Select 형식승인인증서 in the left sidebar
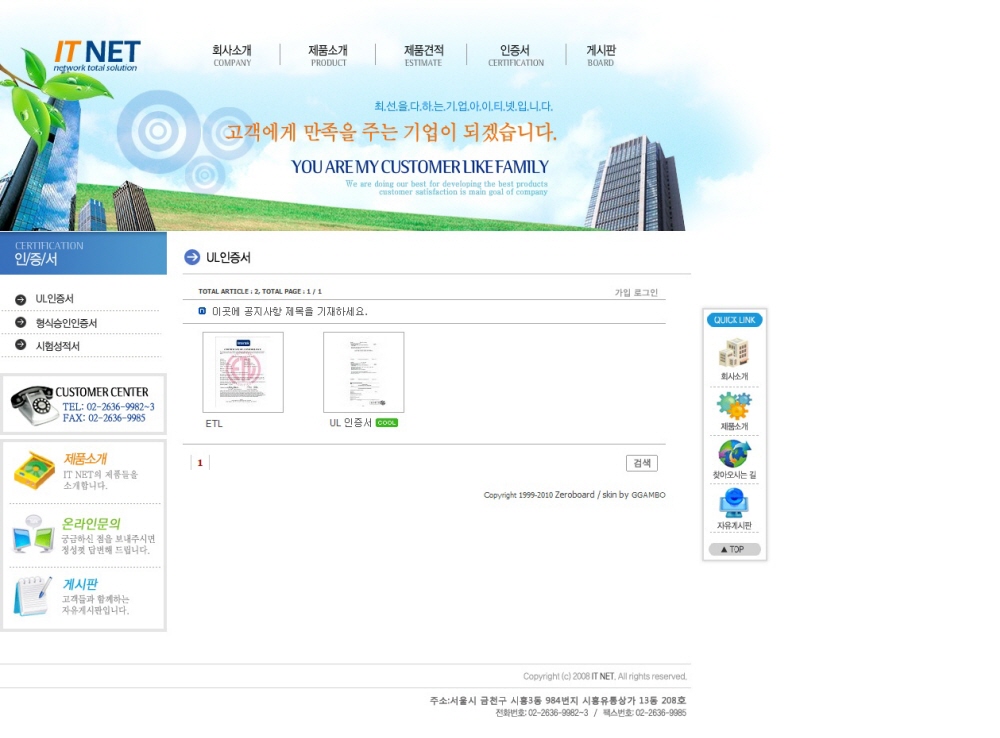 tap(66, 323)
